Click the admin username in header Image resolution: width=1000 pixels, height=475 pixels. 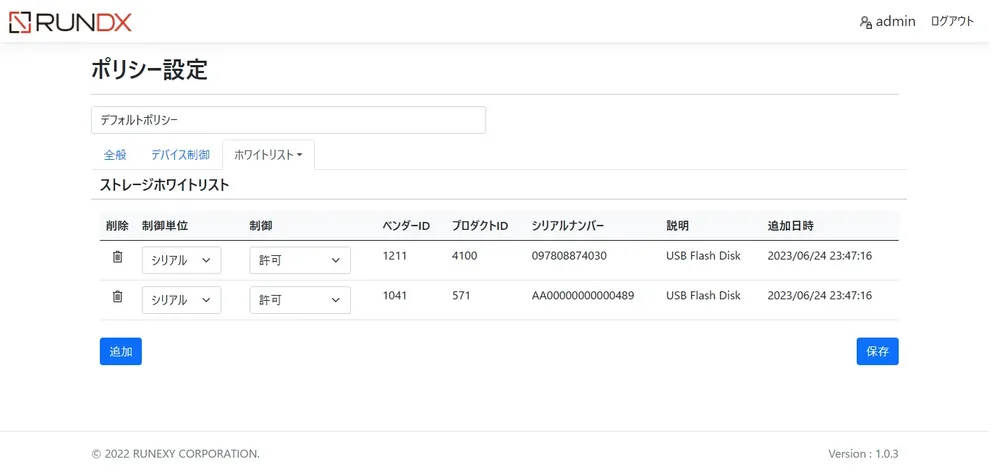[895, 21]
